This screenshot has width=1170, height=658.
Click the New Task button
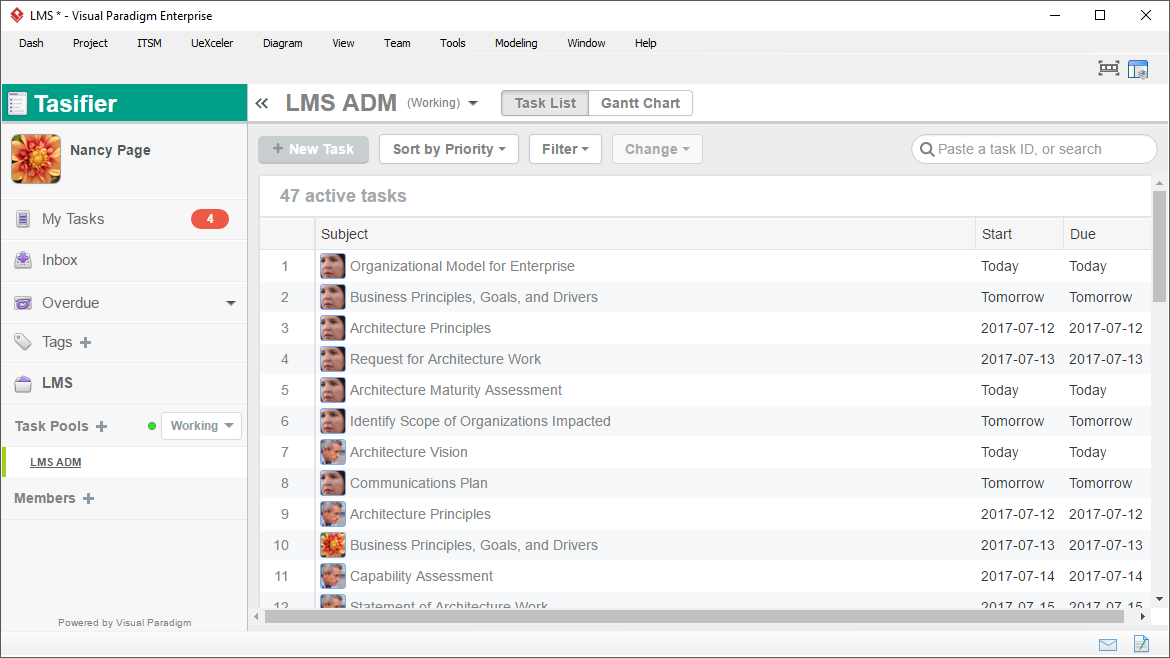(x=313, y=149)
